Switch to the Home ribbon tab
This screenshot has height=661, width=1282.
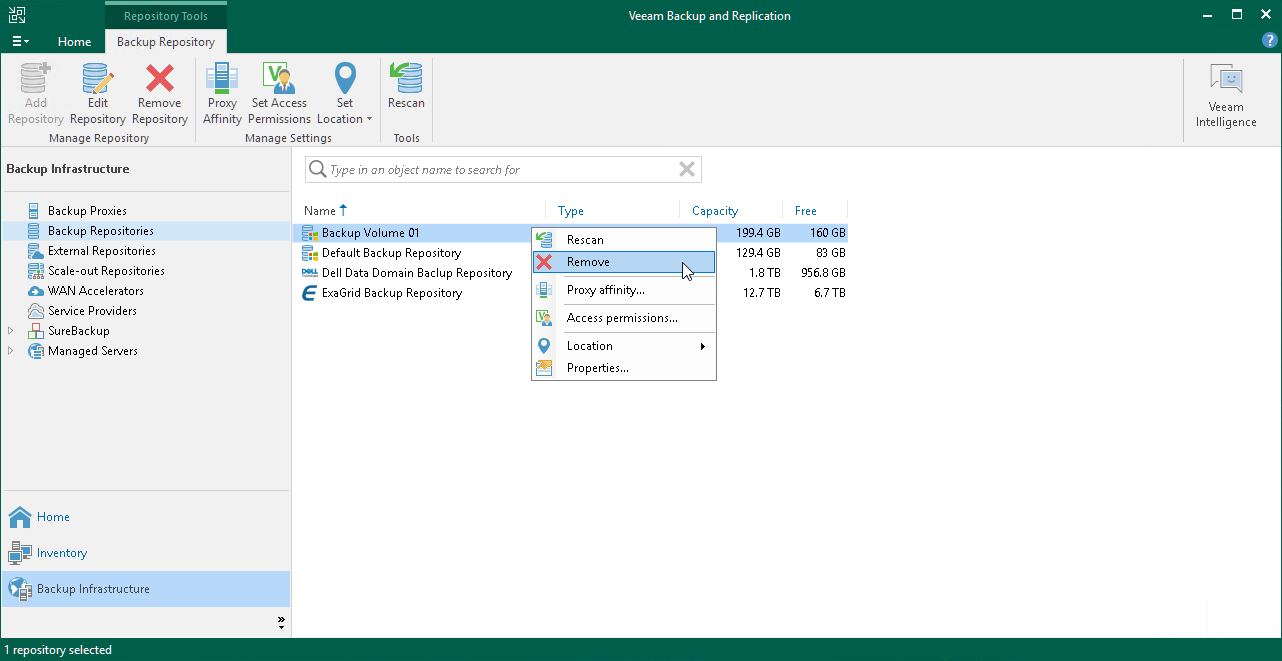[74, 42]
